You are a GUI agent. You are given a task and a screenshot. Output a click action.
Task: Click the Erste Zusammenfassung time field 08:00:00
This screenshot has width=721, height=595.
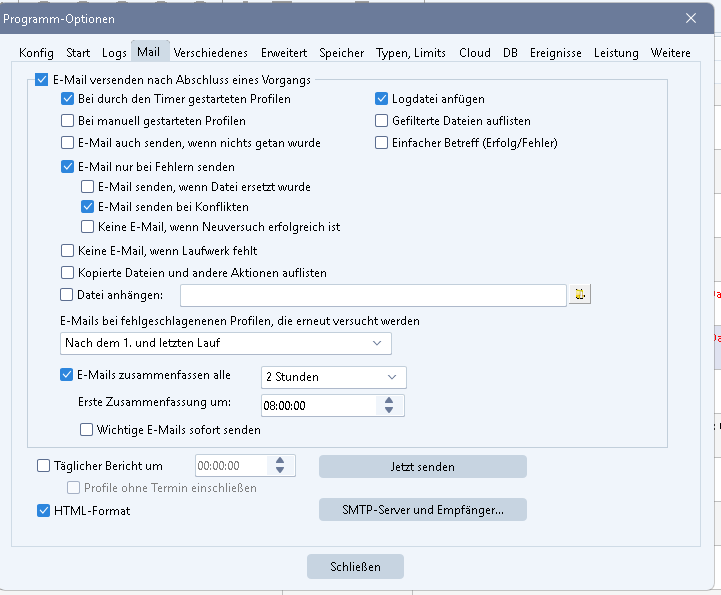[x=318, y=406]
